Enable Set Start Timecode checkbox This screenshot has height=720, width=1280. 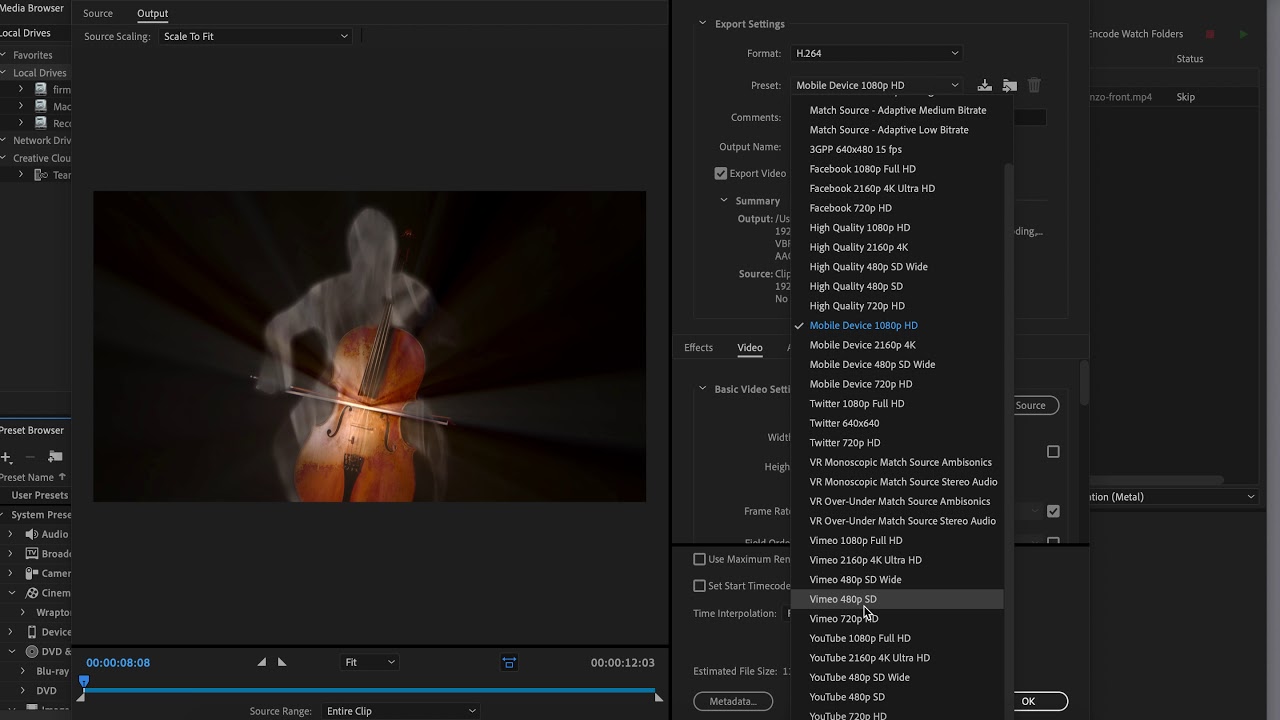click(x=700, y=586)
